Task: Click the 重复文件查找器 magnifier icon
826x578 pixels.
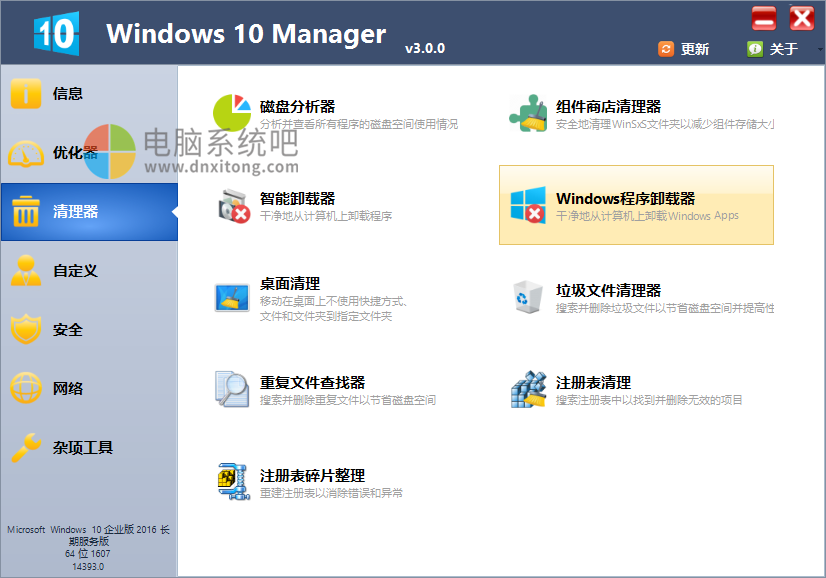Action: coord(232,389)
